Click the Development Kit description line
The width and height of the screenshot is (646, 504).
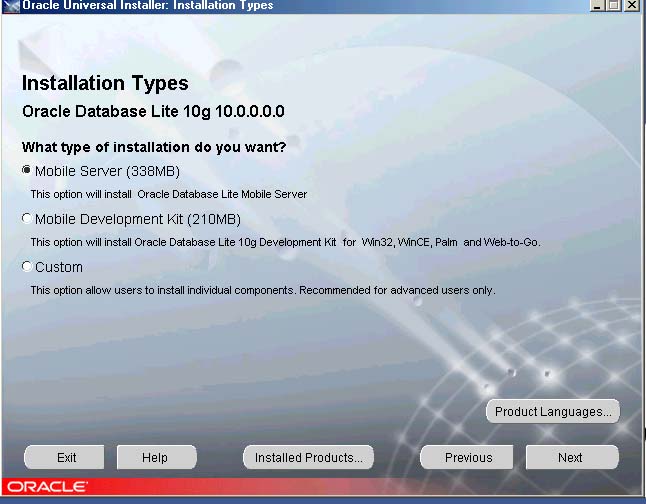click(x=286, y=242)
